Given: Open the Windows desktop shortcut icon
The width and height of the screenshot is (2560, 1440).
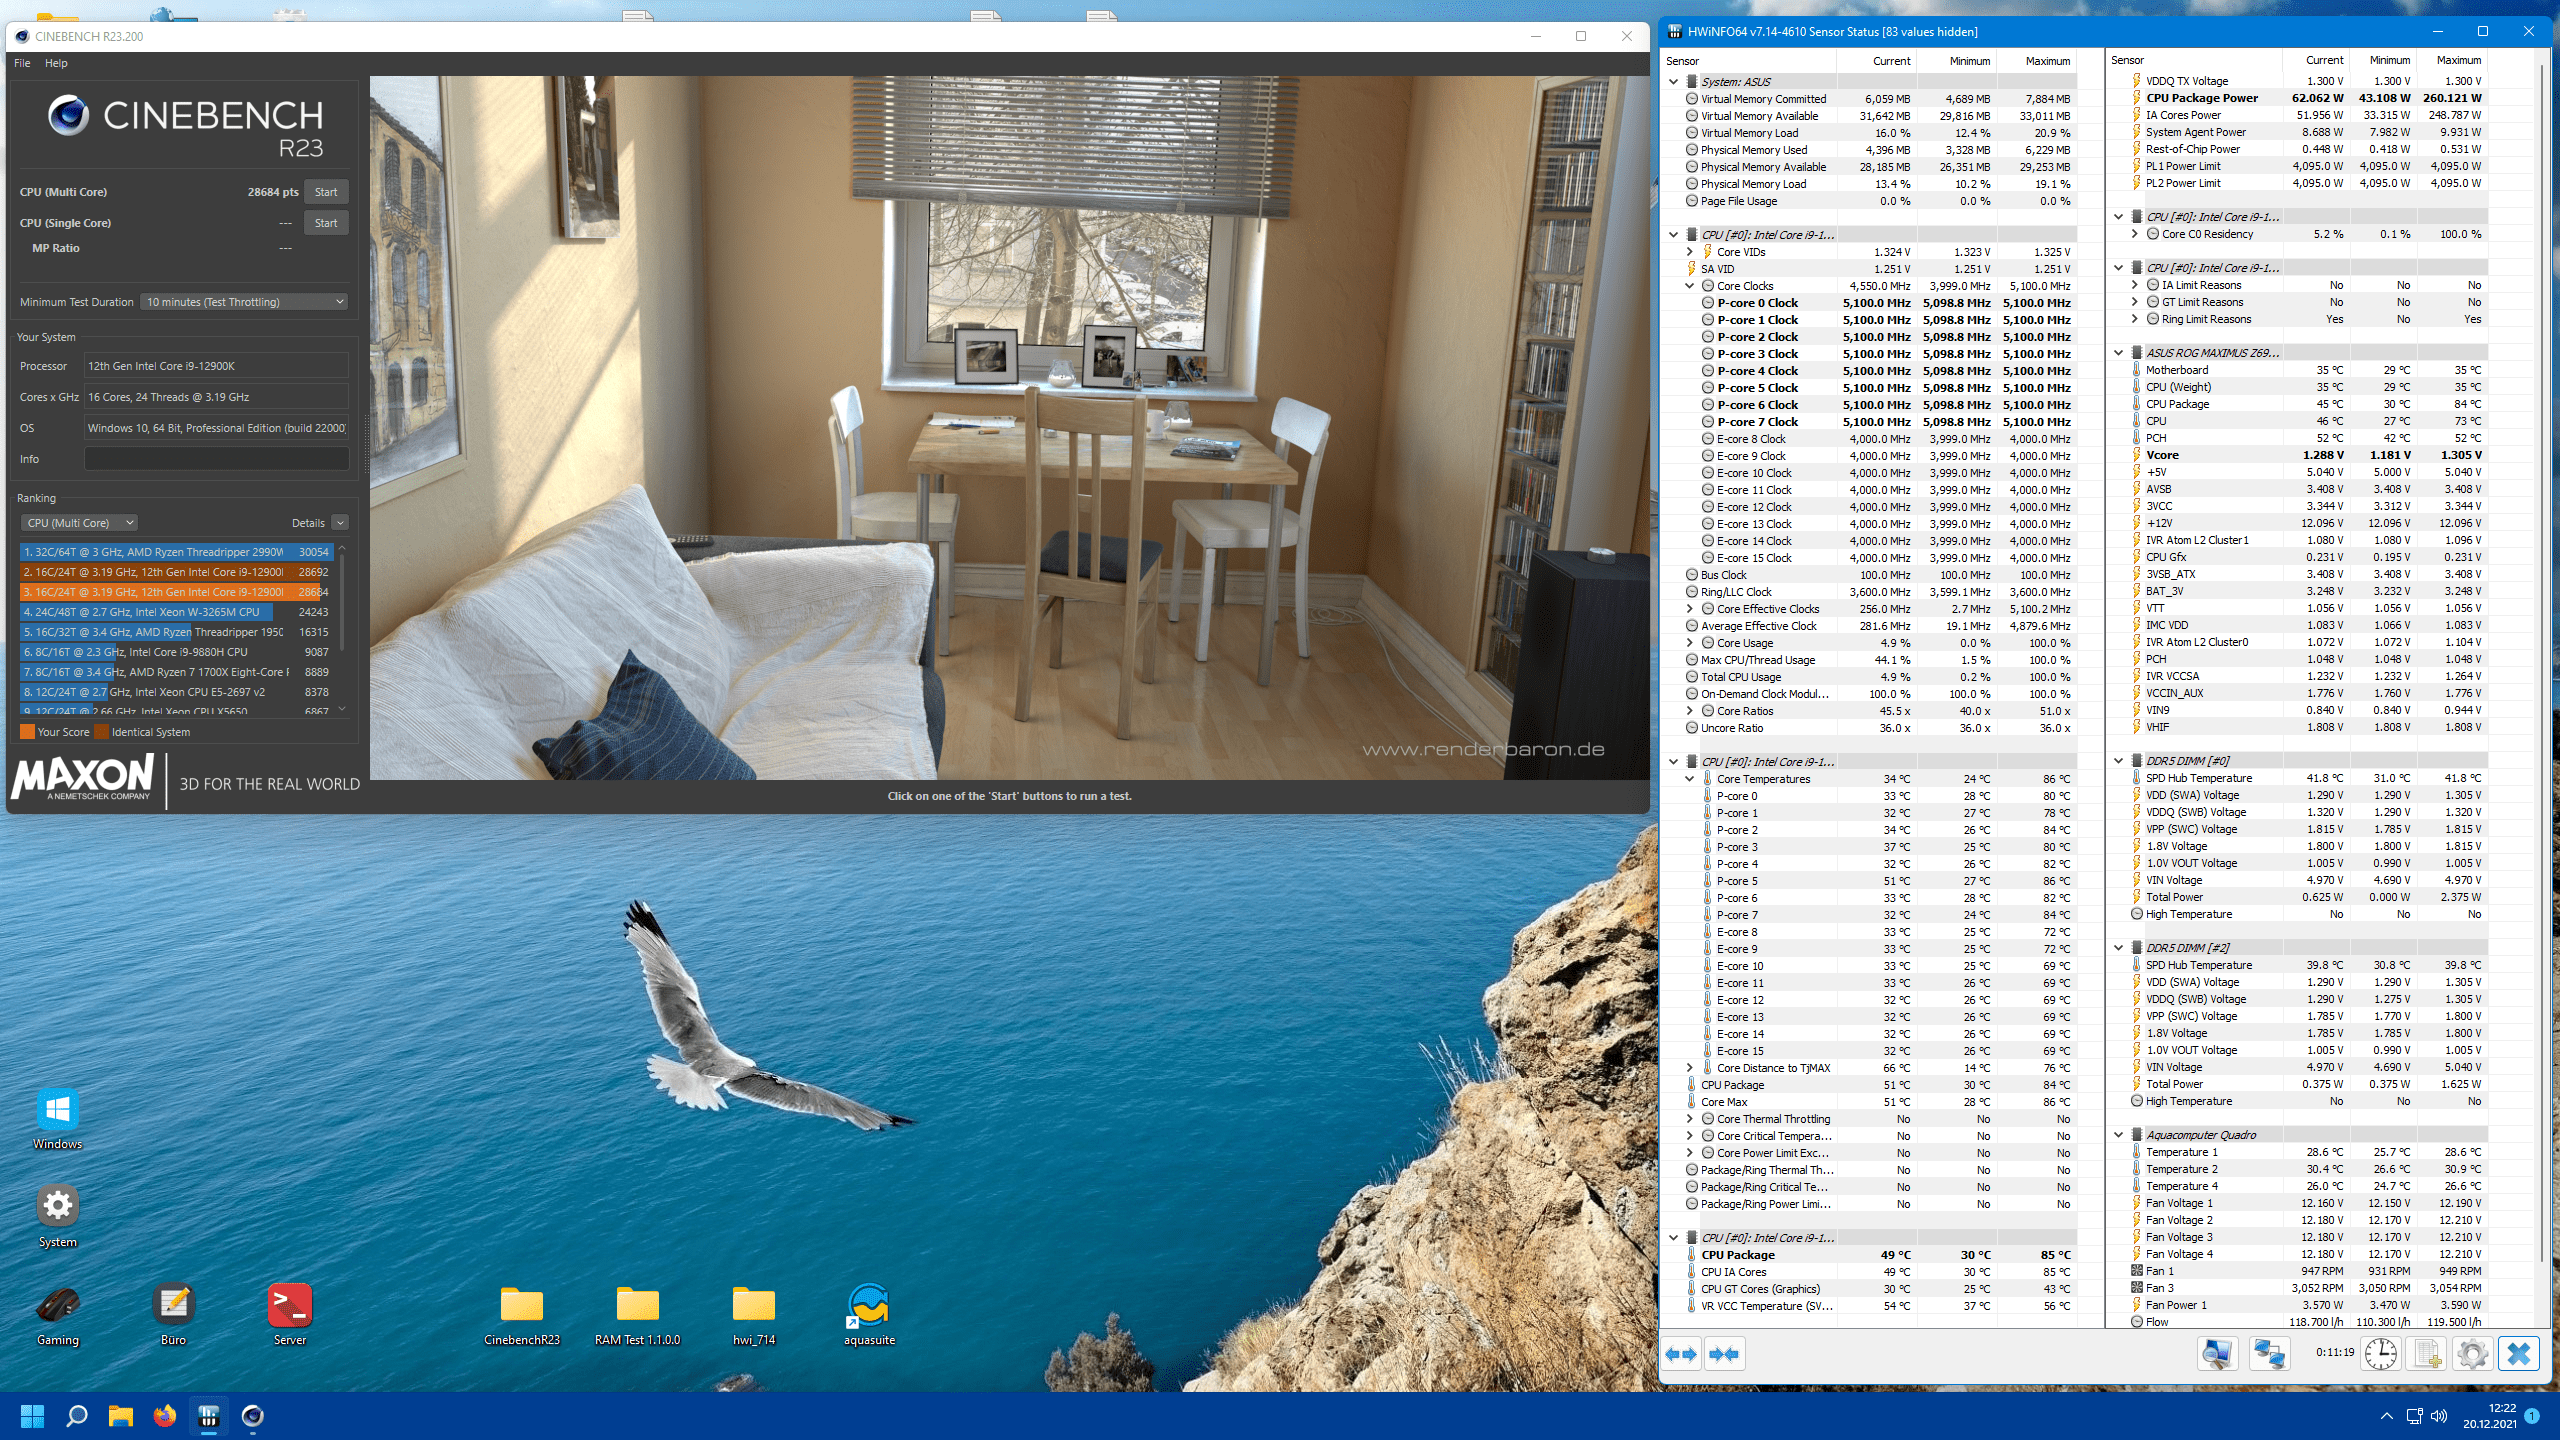Looking at the screenshot, I should [x=58, y=1119].
